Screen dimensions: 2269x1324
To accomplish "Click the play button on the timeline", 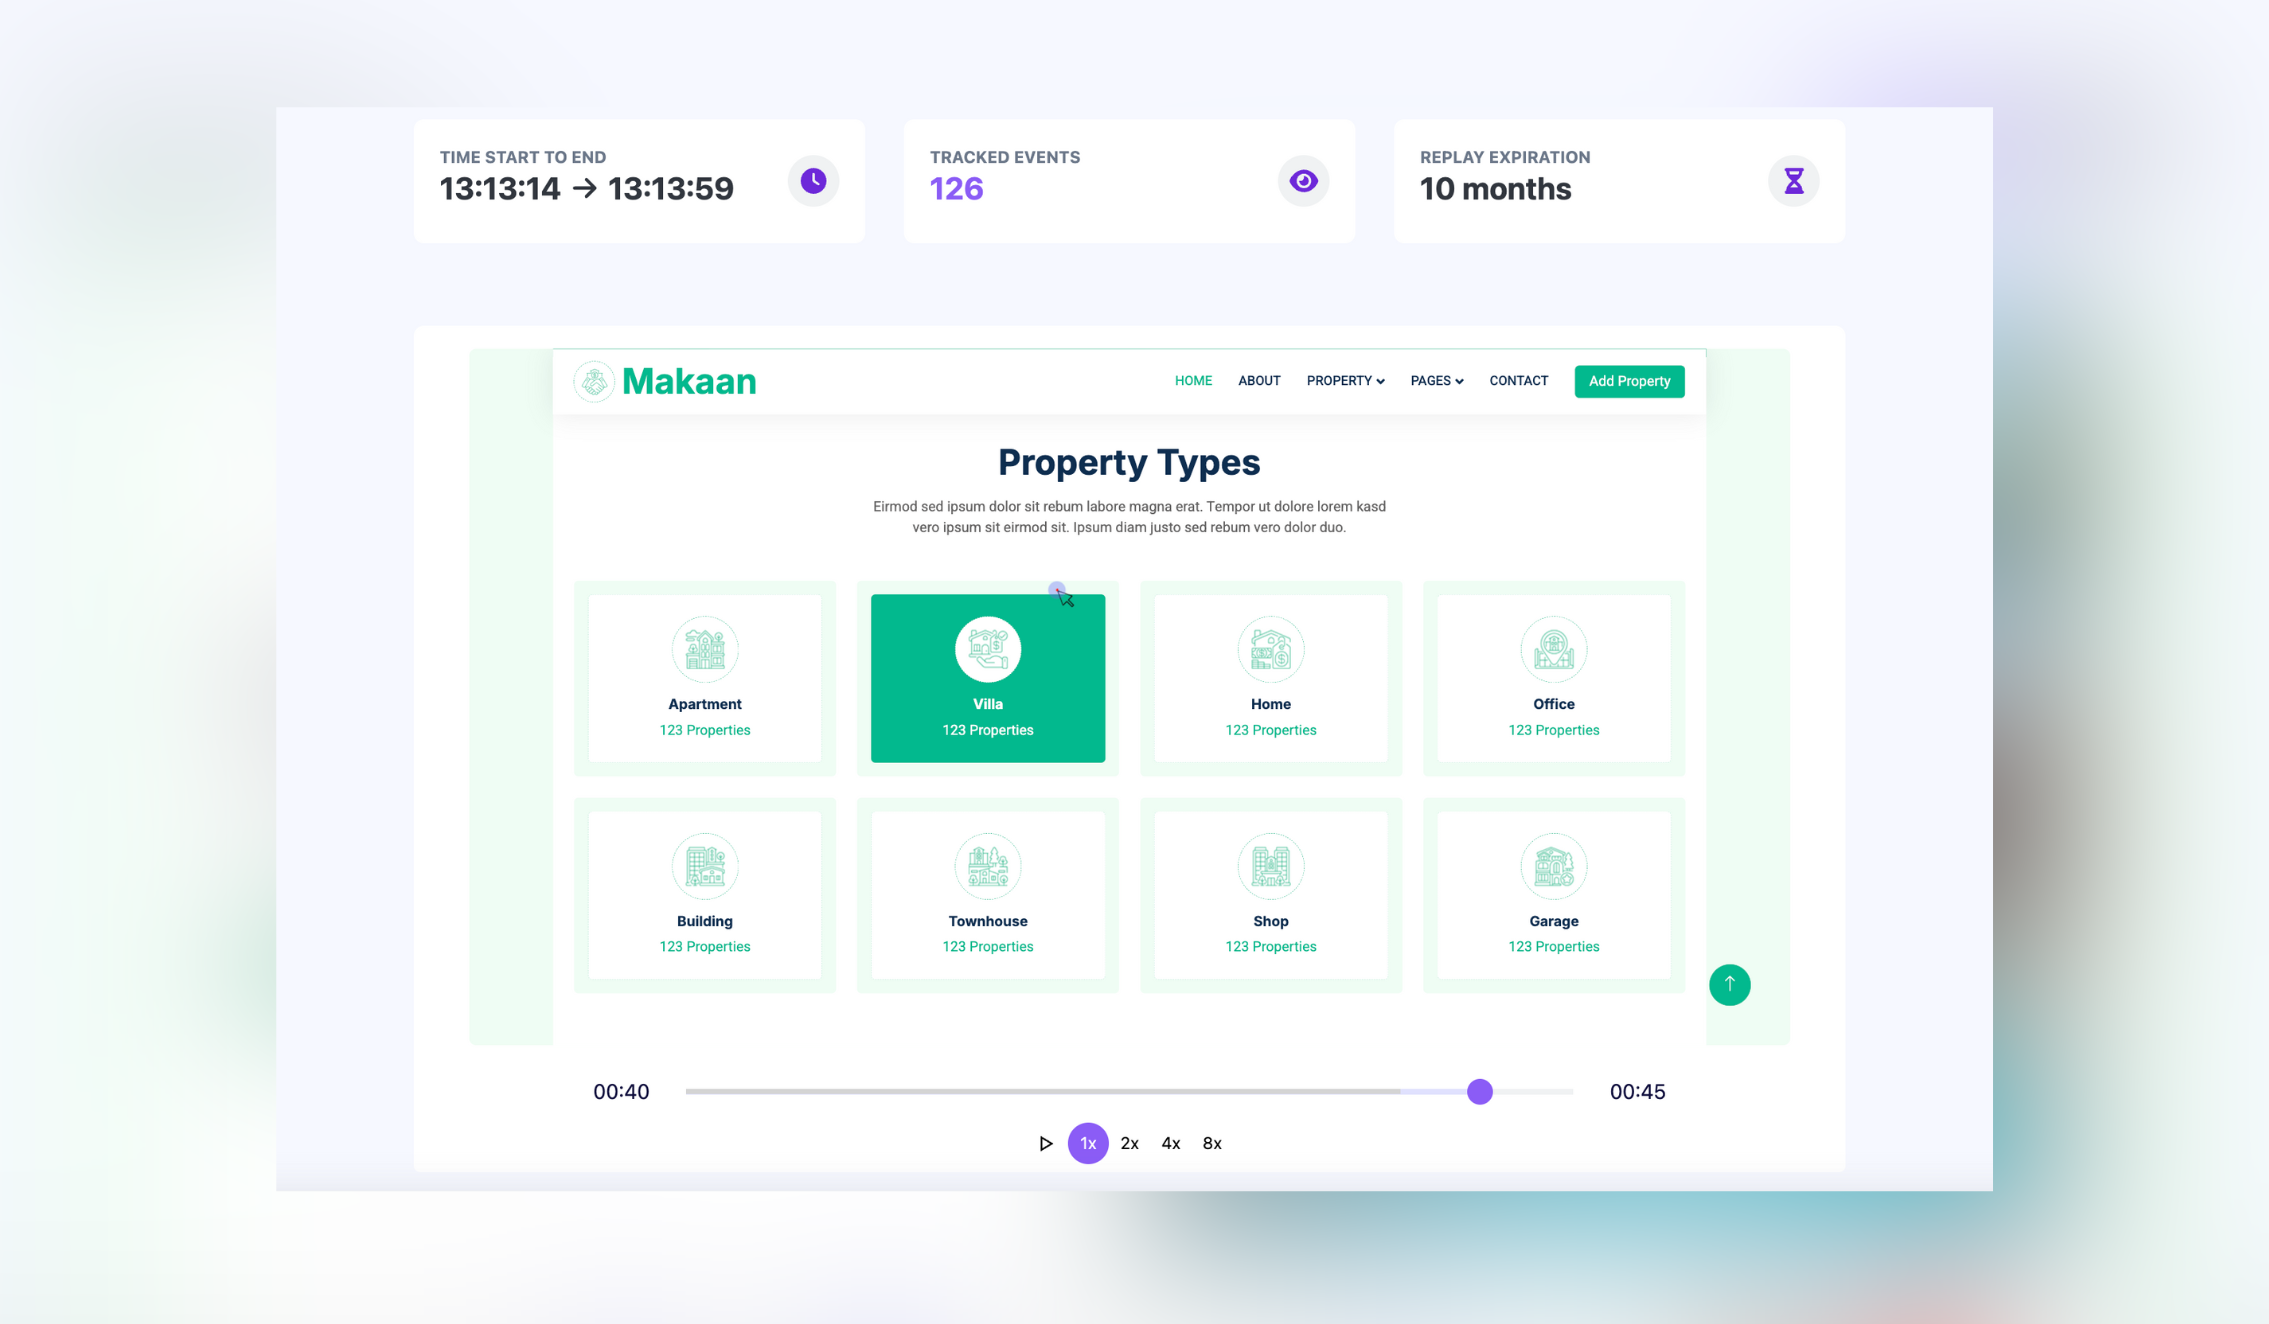I will point(1046,1143).
